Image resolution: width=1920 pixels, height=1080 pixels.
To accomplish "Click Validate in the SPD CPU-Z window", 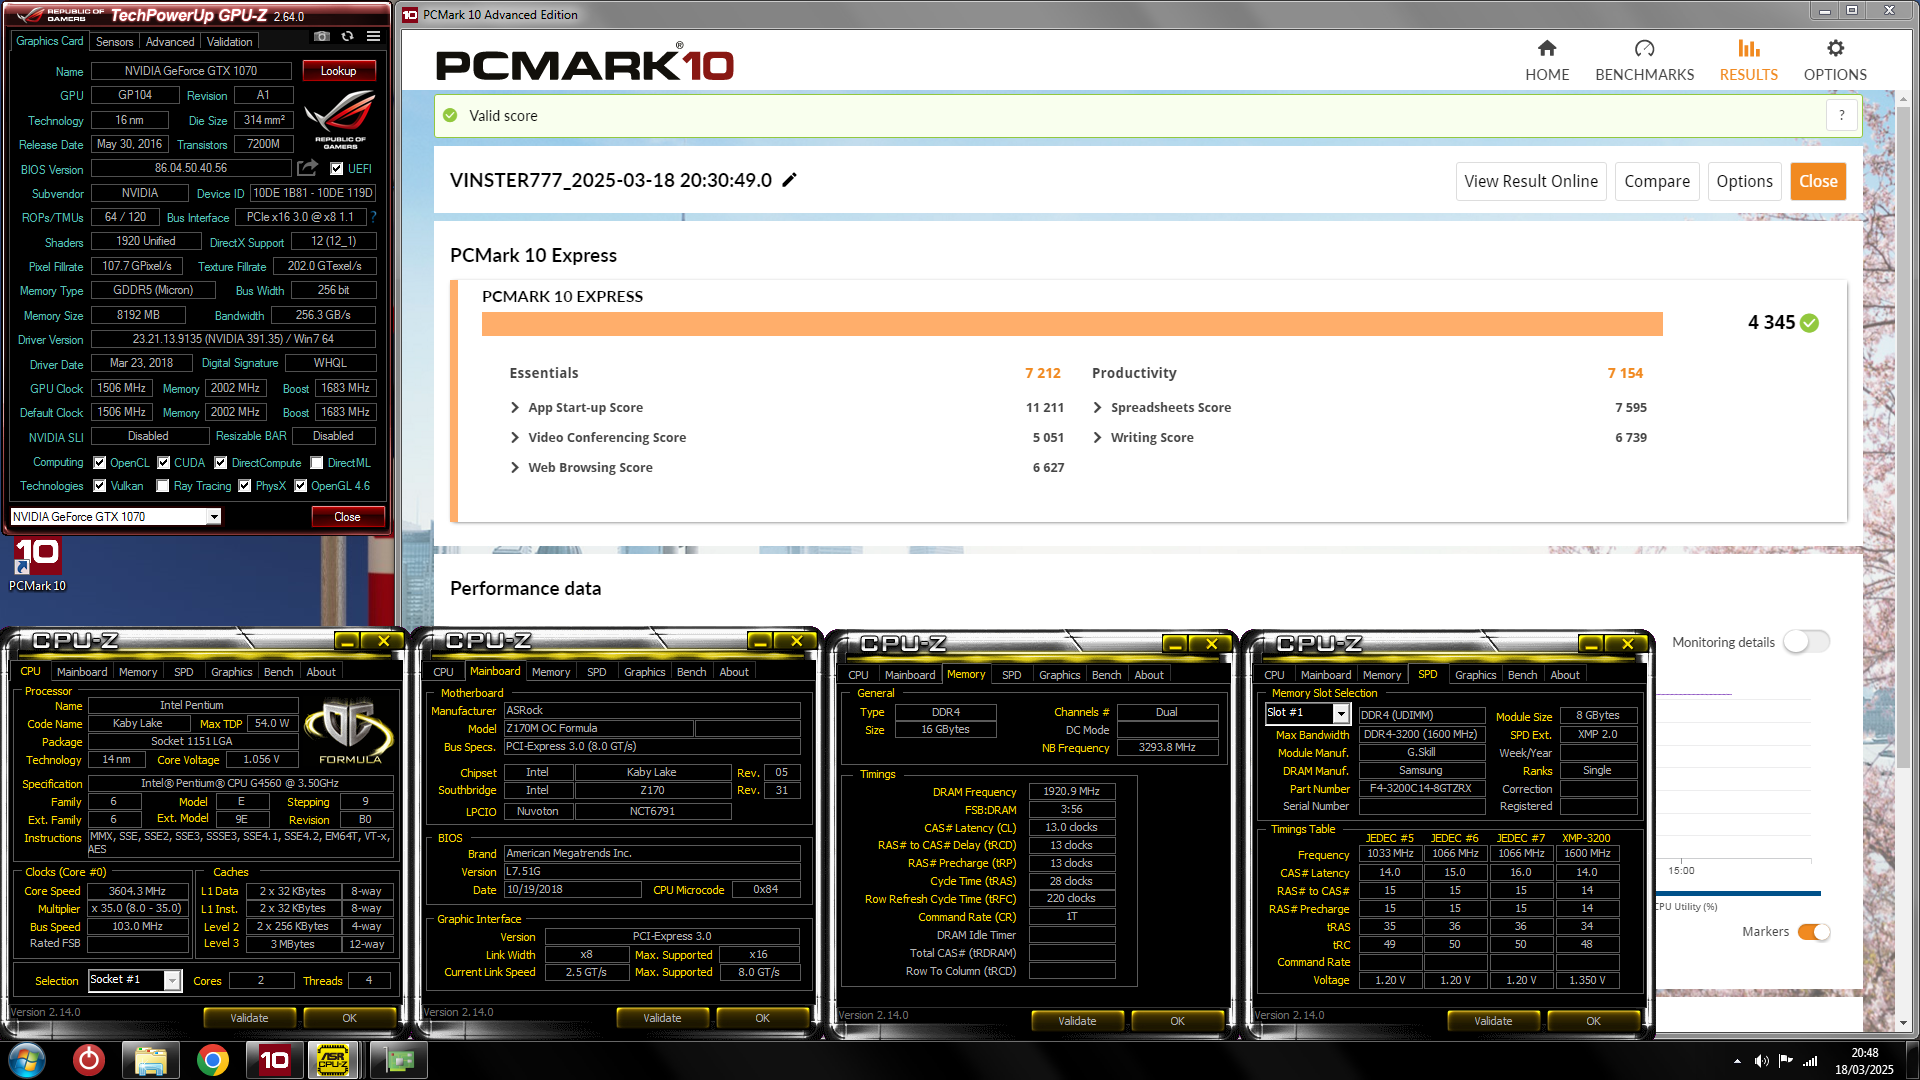I will 1493,1021.
